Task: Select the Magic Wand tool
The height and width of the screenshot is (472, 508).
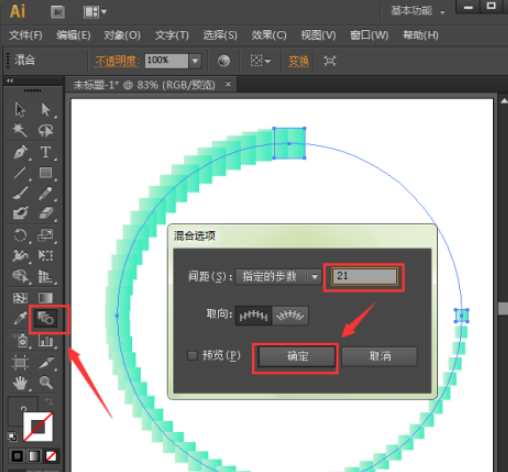Action: (x=20, y=130)
